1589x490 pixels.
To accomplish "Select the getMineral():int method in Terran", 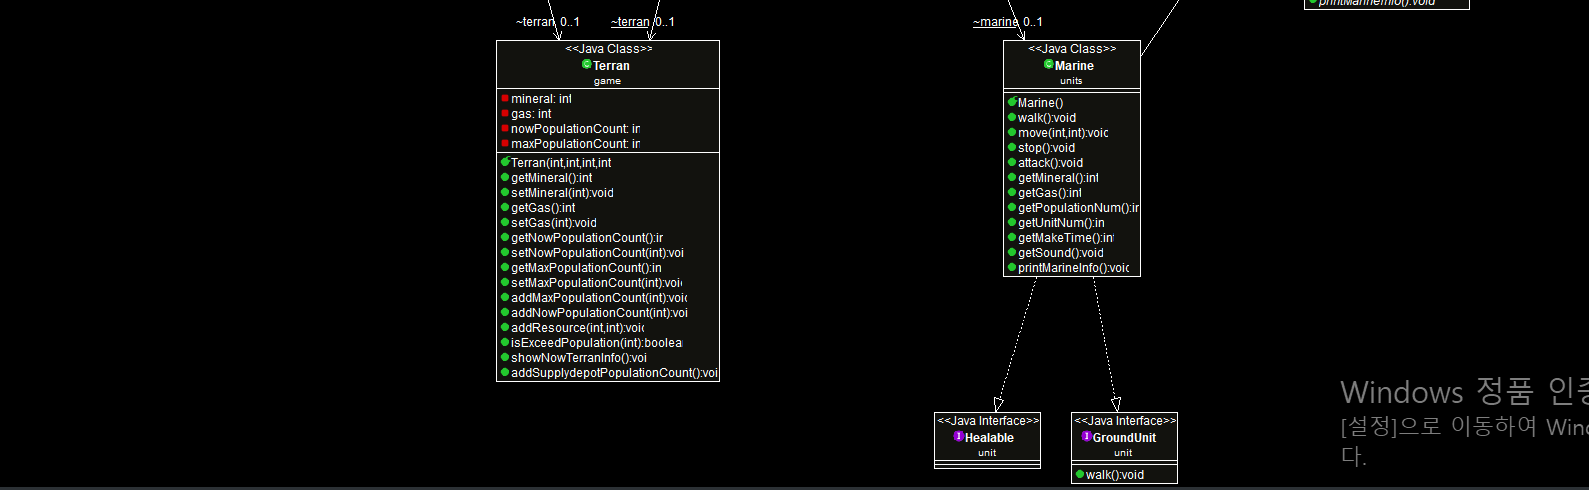I will point(551,178).
